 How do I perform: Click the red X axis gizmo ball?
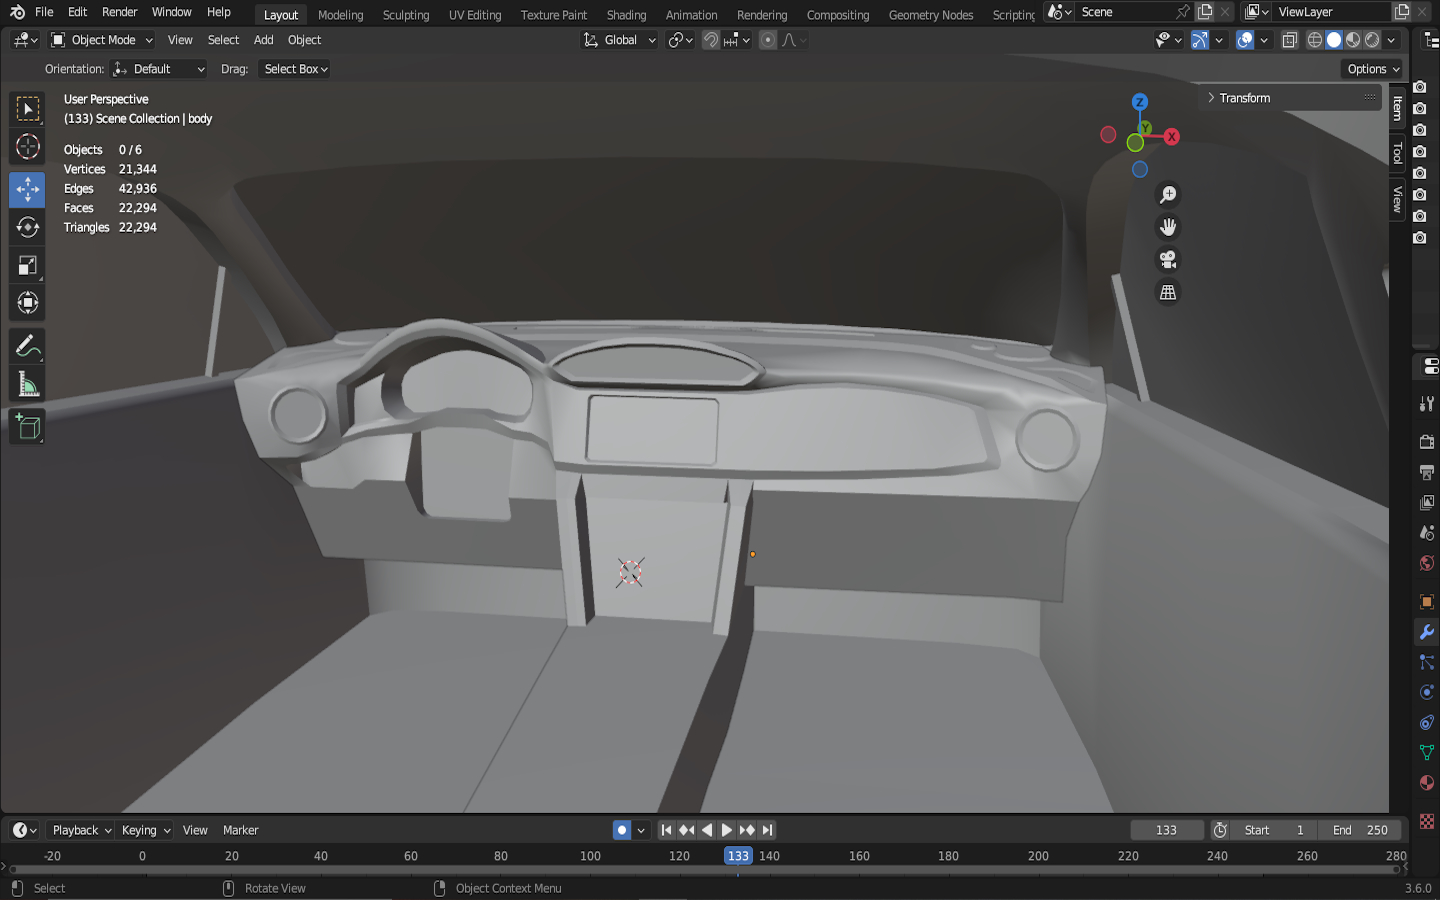[1171, 137]
